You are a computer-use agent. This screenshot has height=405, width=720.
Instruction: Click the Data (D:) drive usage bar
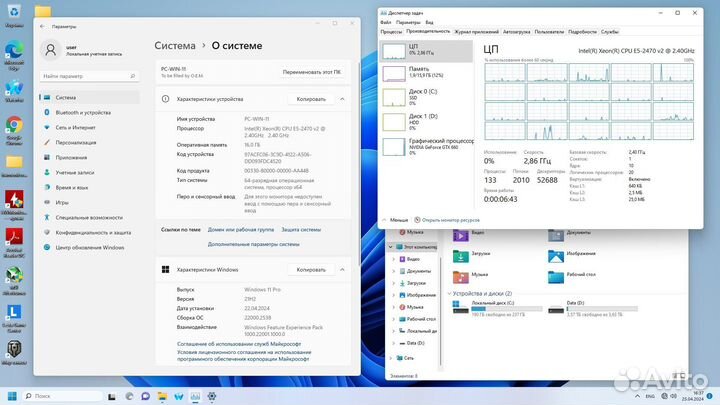click(602, 309)
